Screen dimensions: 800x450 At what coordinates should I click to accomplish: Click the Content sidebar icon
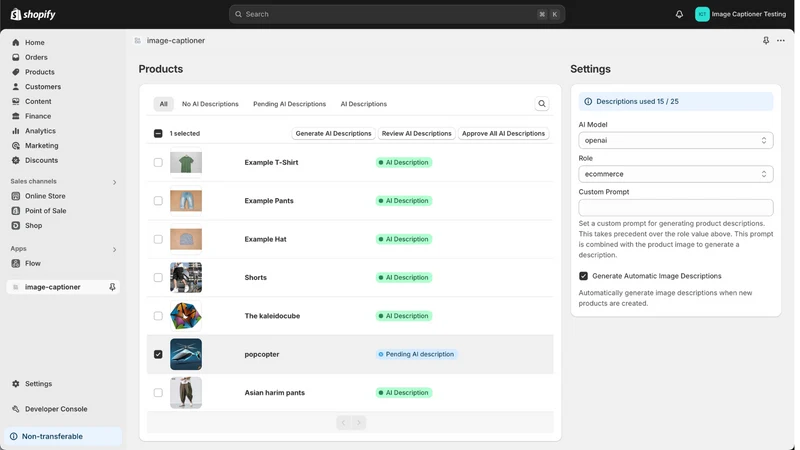(x=16, y=102)
